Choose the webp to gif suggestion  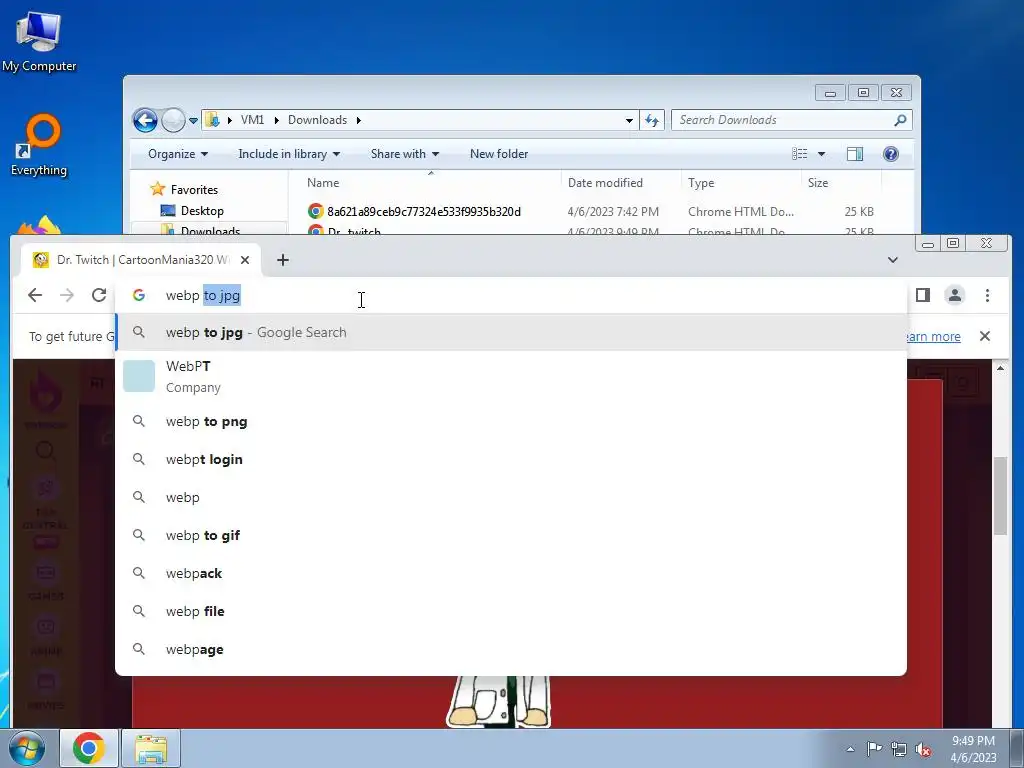click(511, 536)
